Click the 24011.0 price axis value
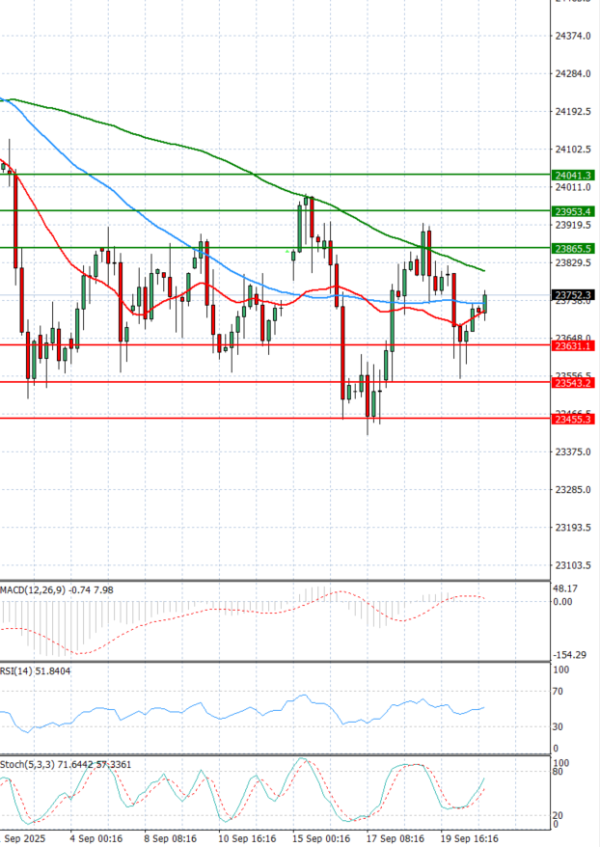 [x=573, y=187]
